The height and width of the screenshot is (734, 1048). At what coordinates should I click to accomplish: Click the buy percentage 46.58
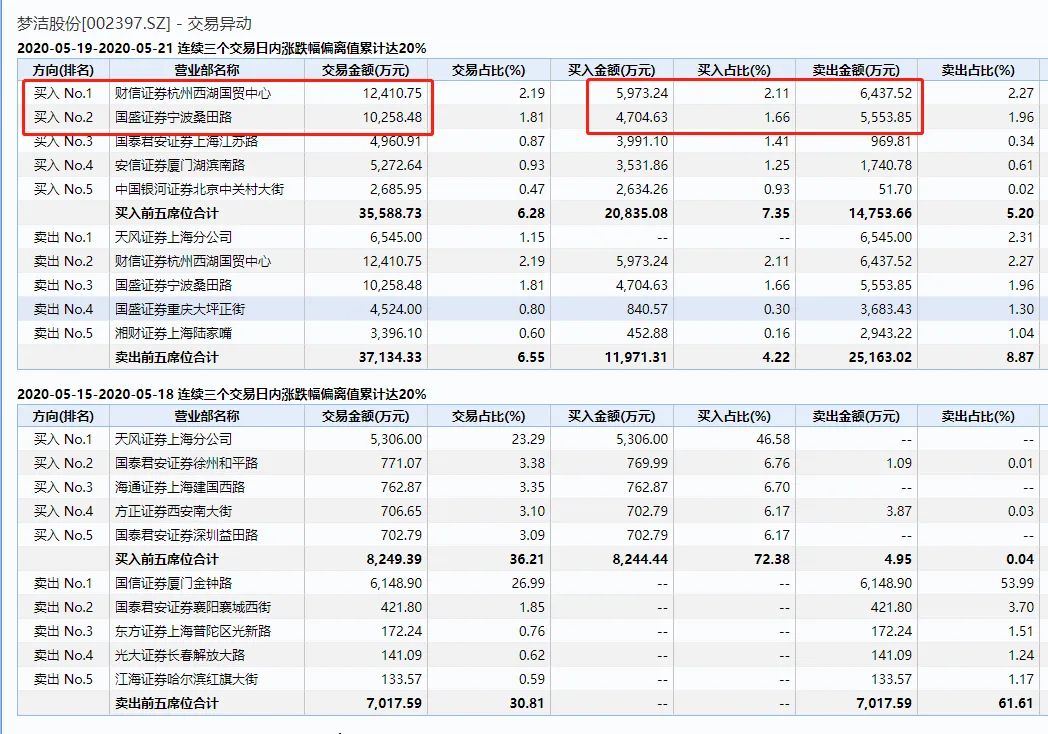coord(773,439)
